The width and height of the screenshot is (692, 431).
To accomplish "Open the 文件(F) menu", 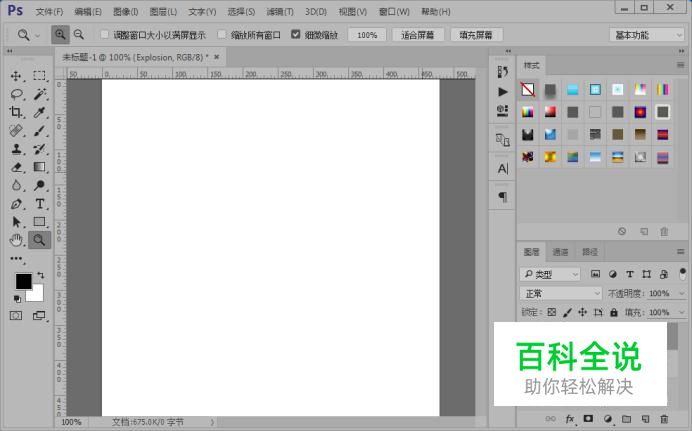I will coord(49,12).
